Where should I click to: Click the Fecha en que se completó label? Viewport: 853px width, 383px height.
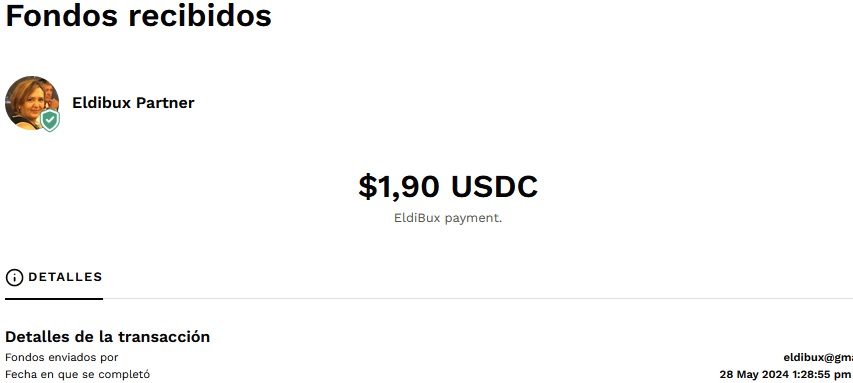[77, 374]
